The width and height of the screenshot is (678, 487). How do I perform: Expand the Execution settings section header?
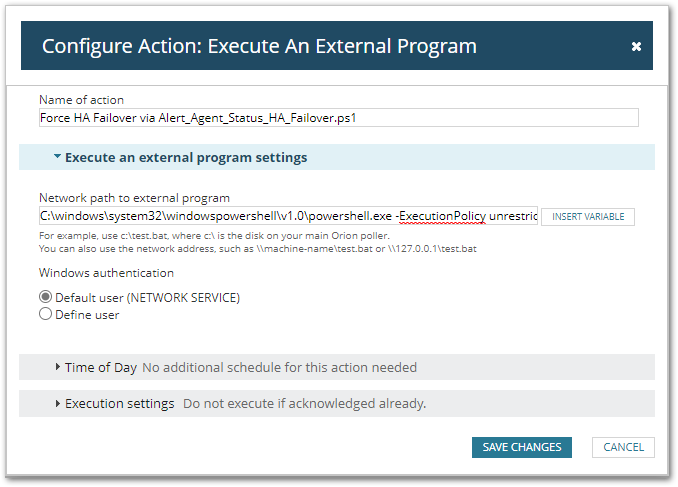[x=119, y=403]
